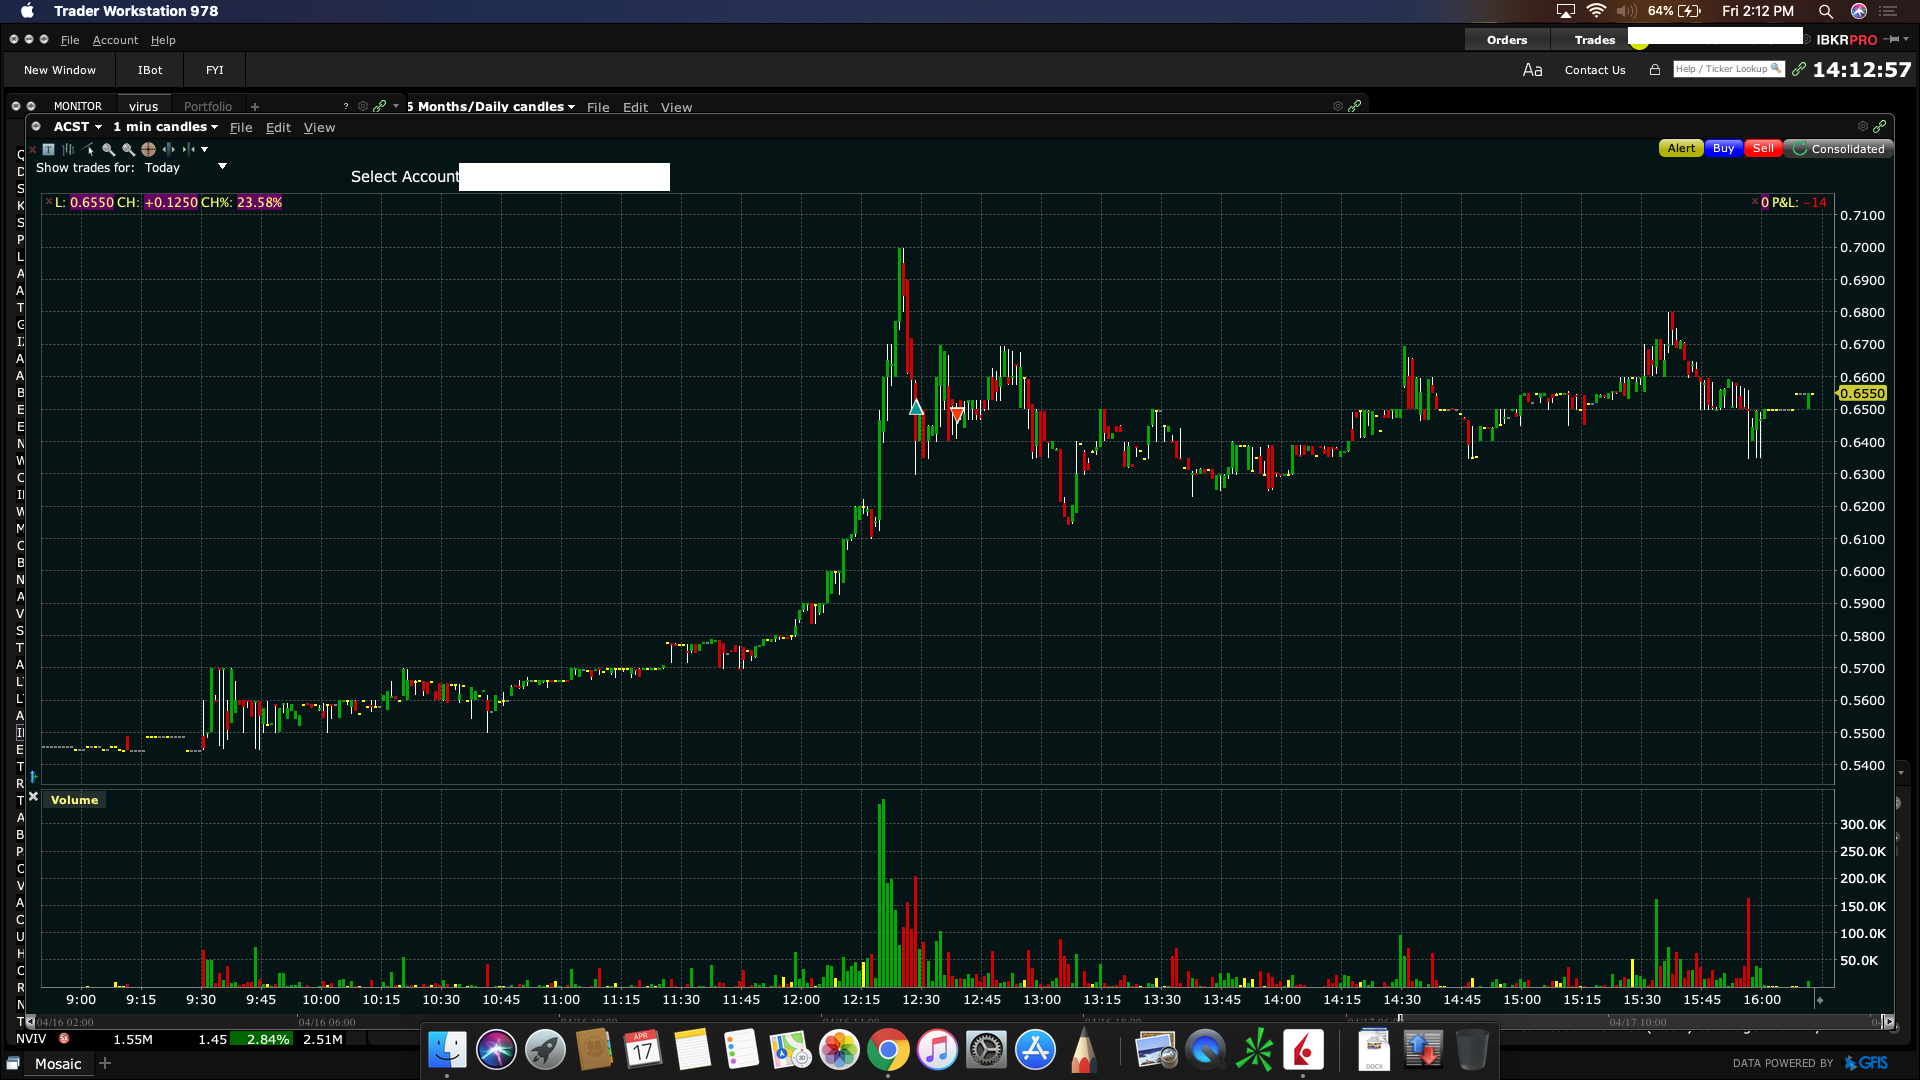Toggle the Consolidated data button

click(1838, 149)
